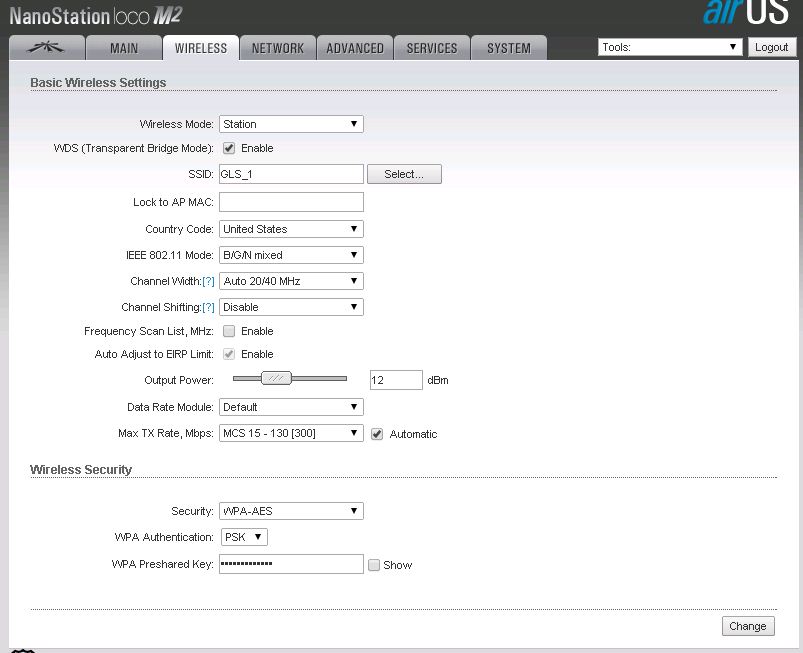Open IEEE 802.11 Mode dropdown
The image size is (803, 653).
tap(290, 255)
